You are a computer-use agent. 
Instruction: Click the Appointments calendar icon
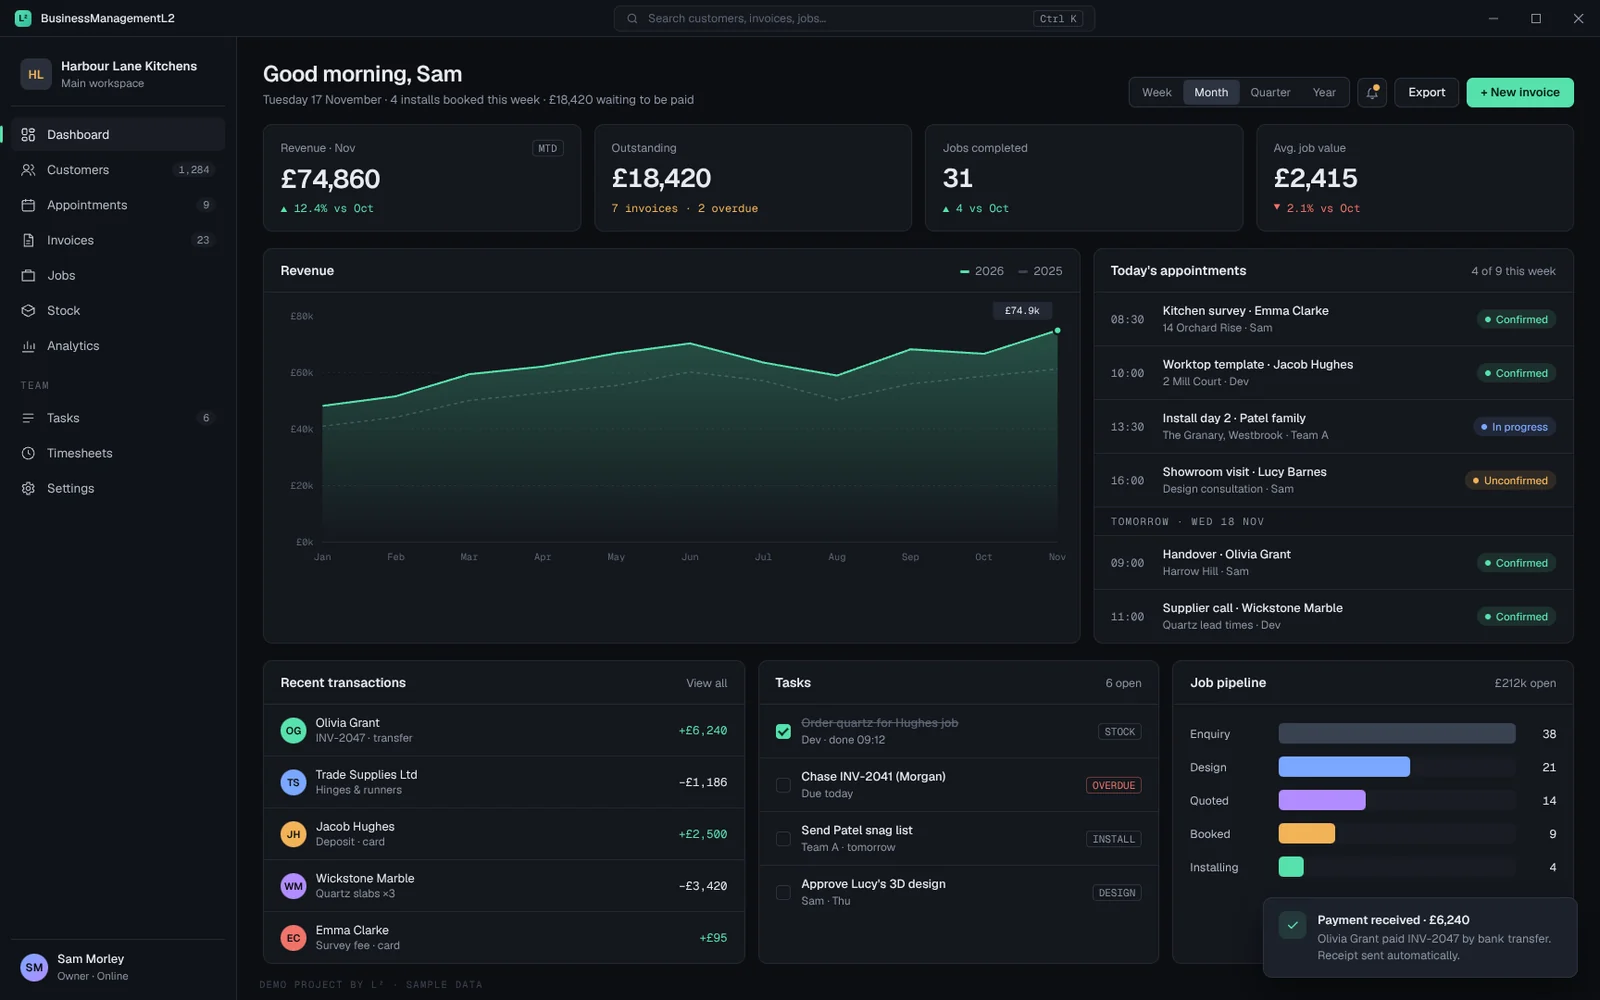coord(28,205)
